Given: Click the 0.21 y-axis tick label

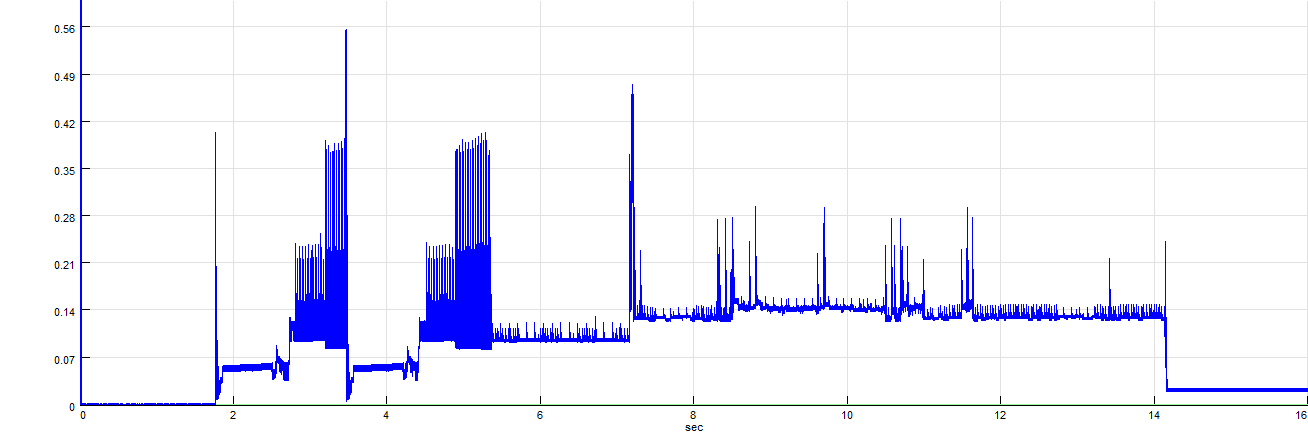Looking at the screenshot, I should pyautogui.click(x=63, y=263).
